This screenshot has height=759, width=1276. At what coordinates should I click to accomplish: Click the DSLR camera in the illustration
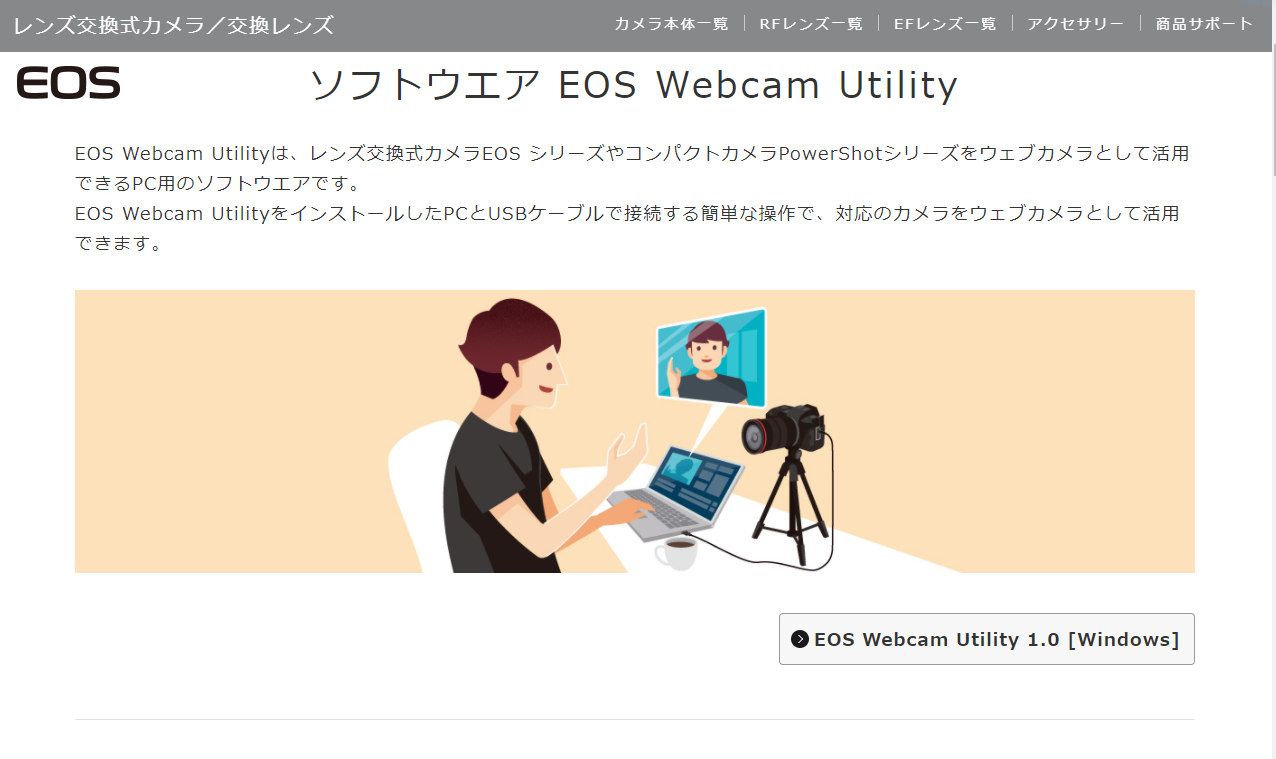(x=782, y=430)
